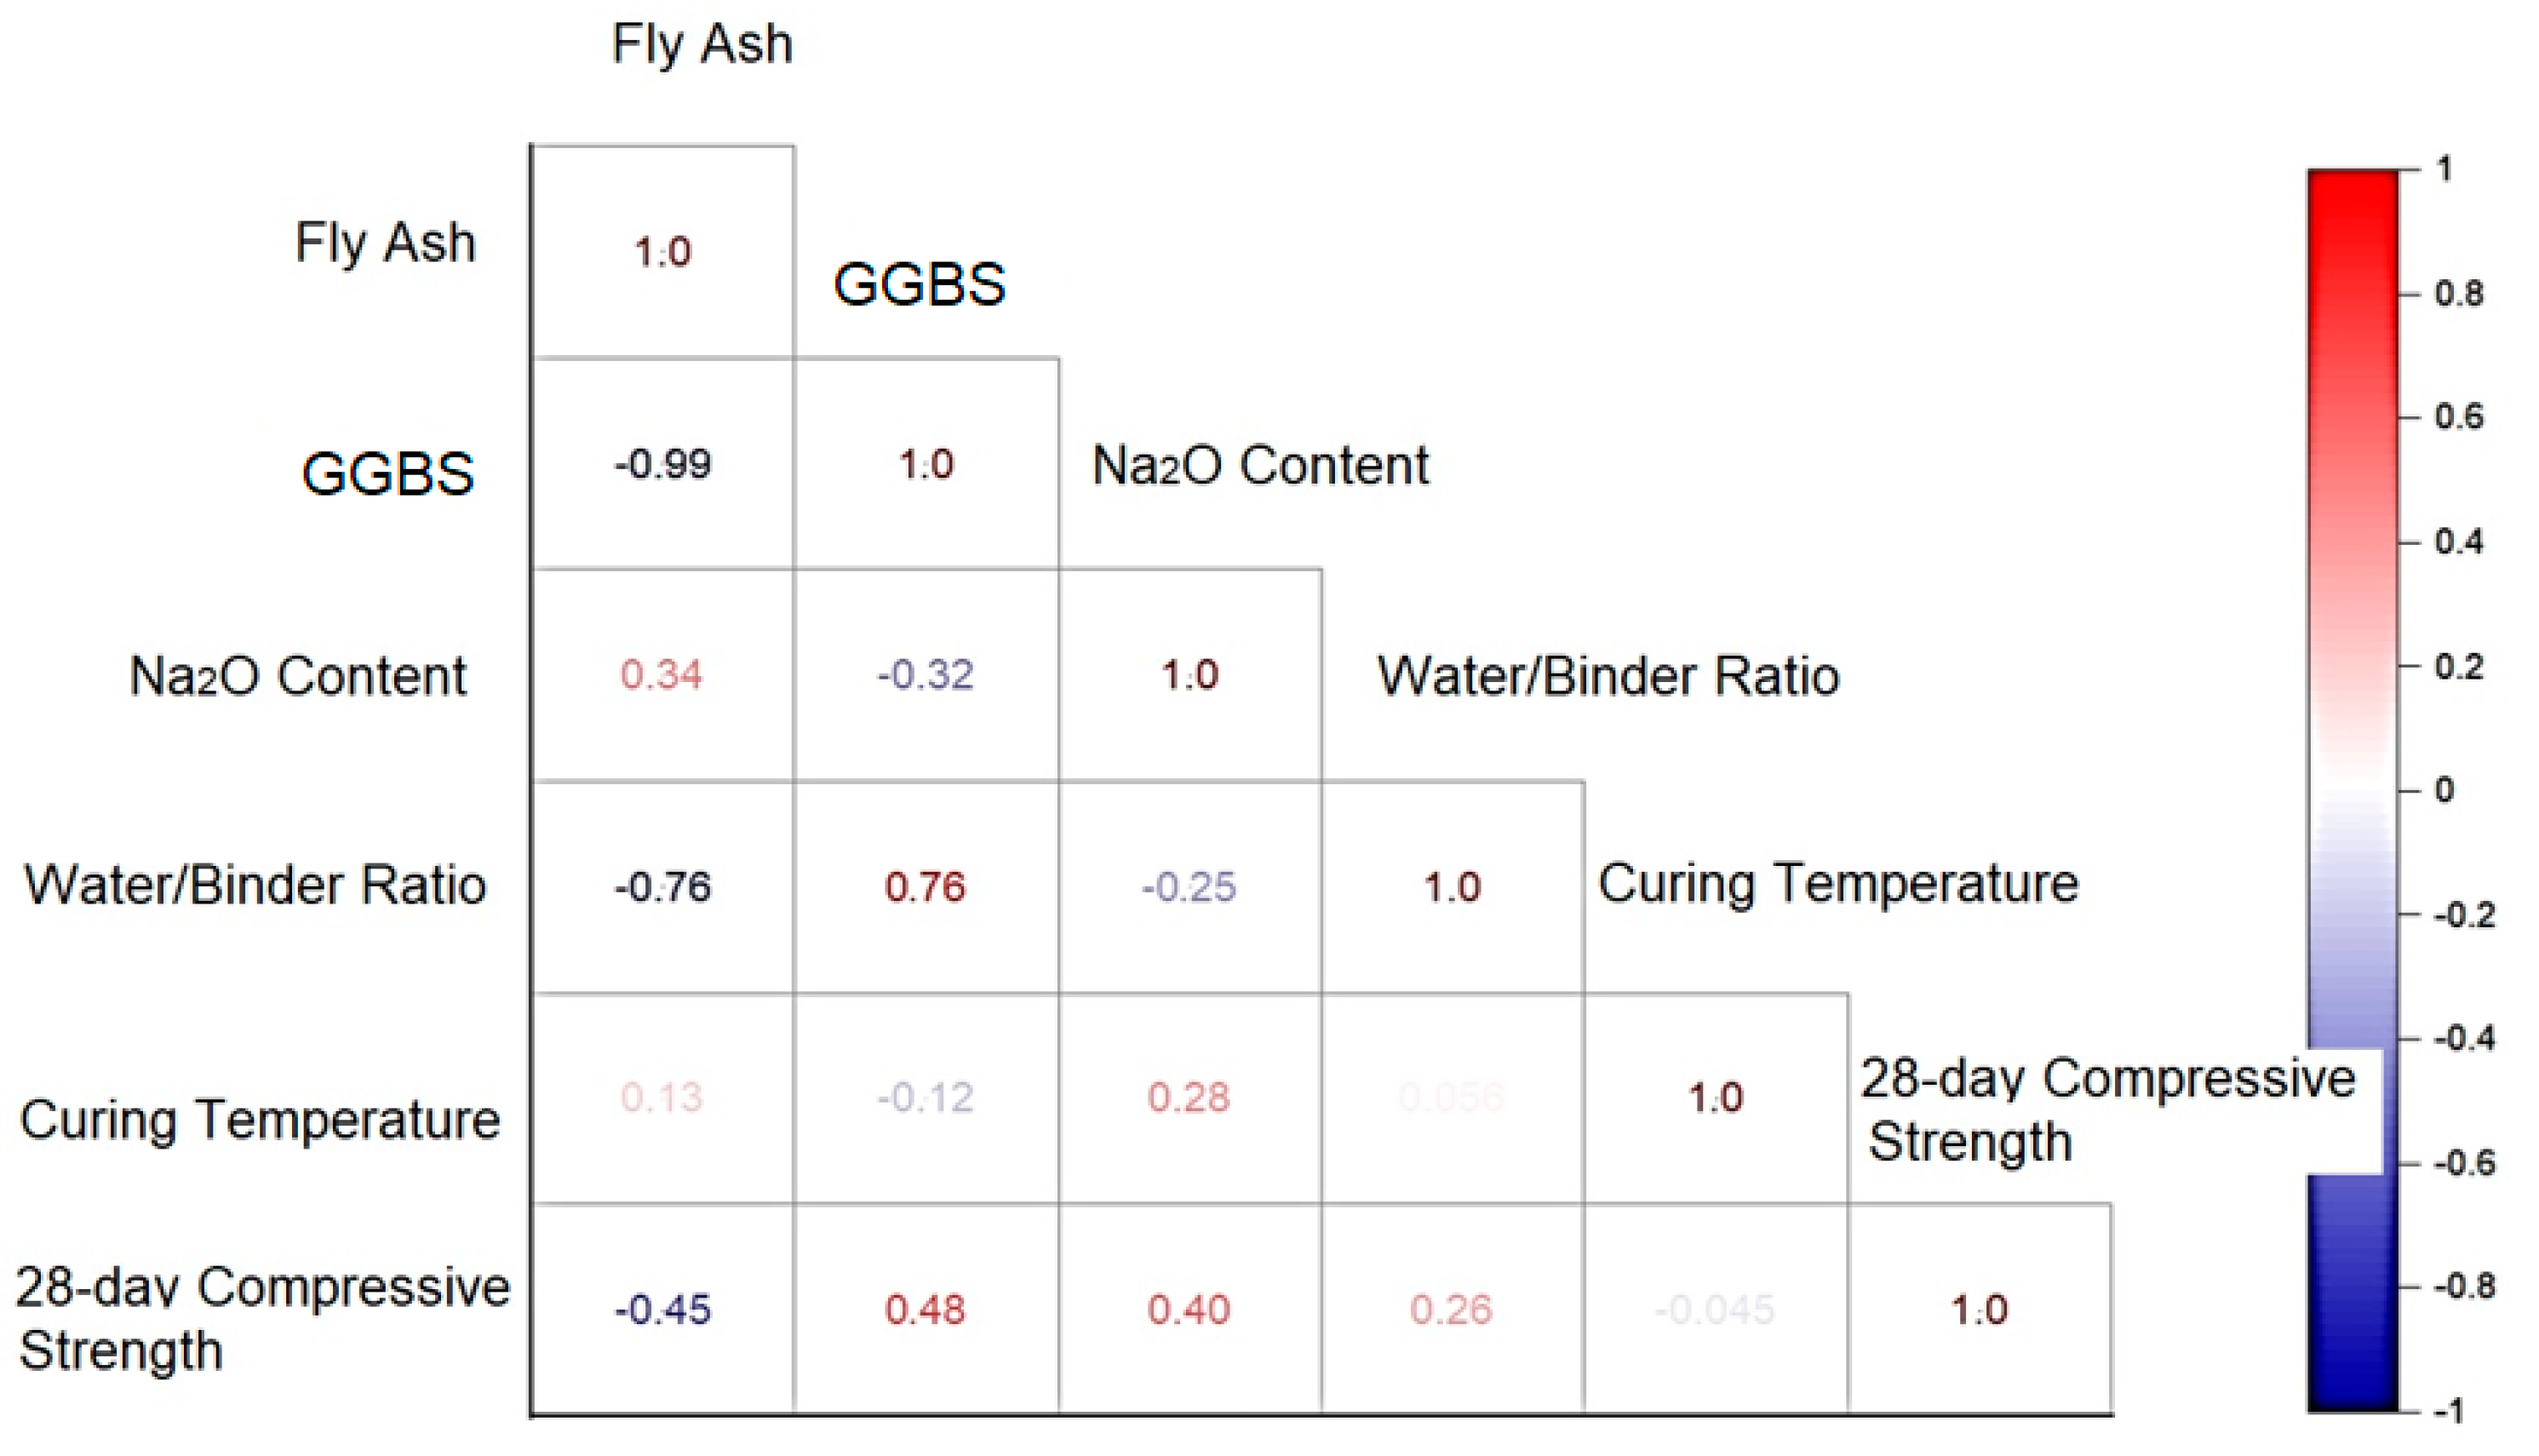Select the 0.28 correlation cell
The image size is (2539, 1456).
(x=1189, y=1098)
